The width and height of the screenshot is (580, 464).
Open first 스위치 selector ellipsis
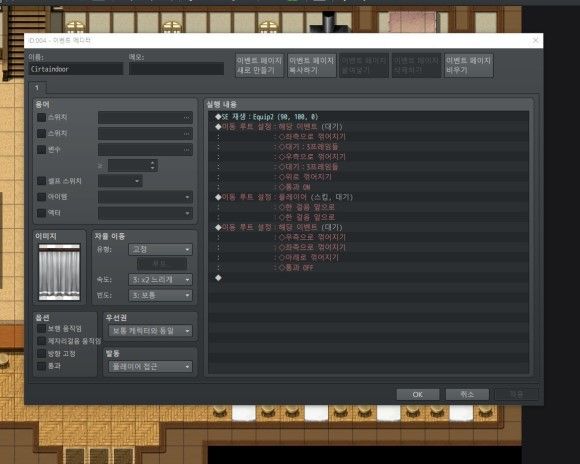[187, 118]
